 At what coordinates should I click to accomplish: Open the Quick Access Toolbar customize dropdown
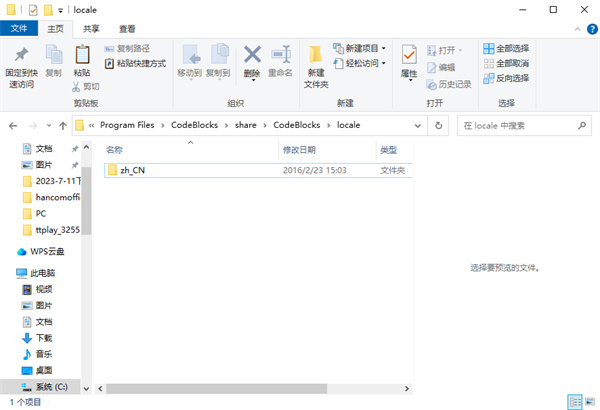[x=60, y=10]
